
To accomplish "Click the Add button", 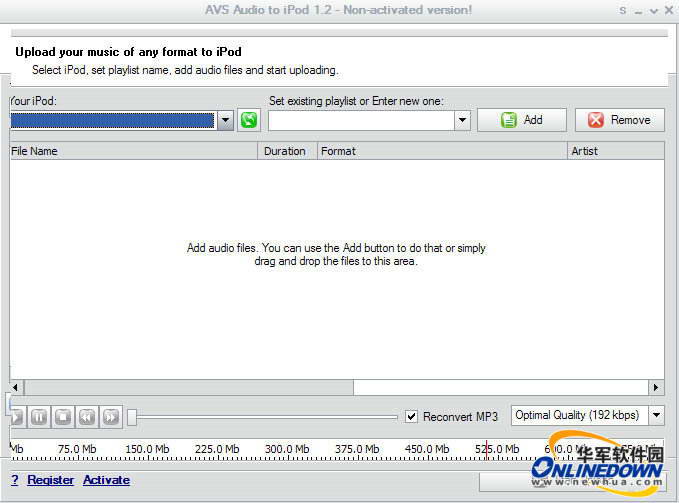I will pos(522,120).
